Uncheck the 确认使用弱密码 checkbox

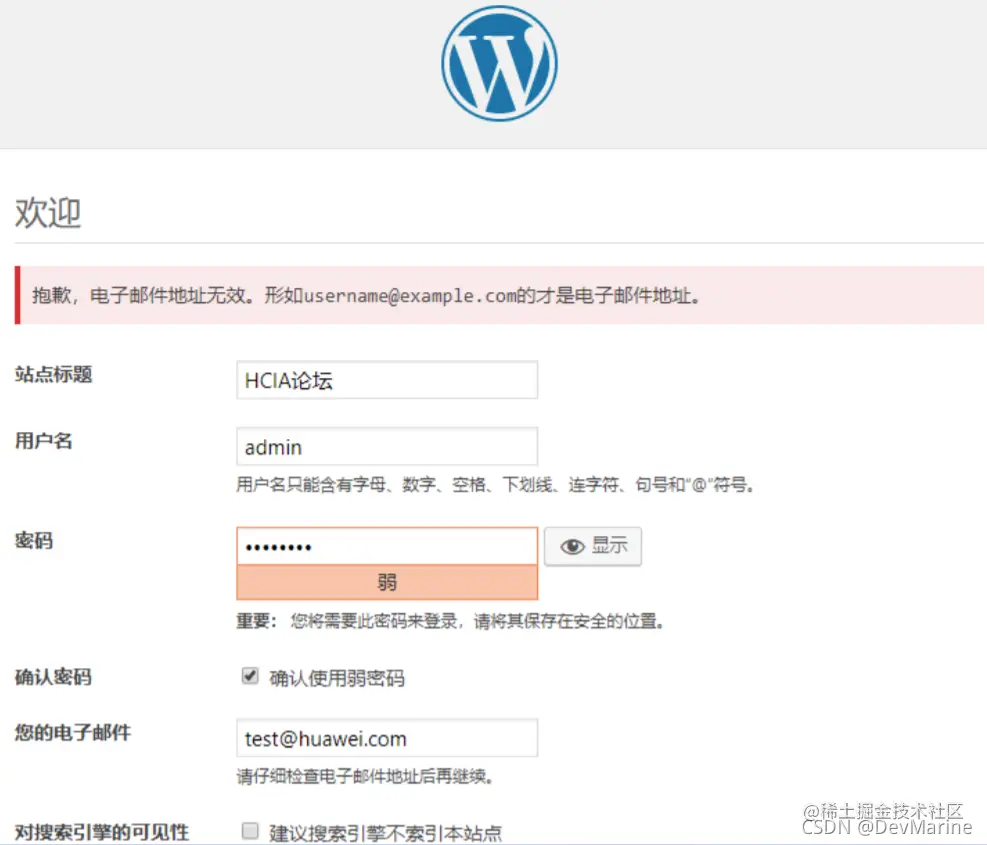[250, 676]
